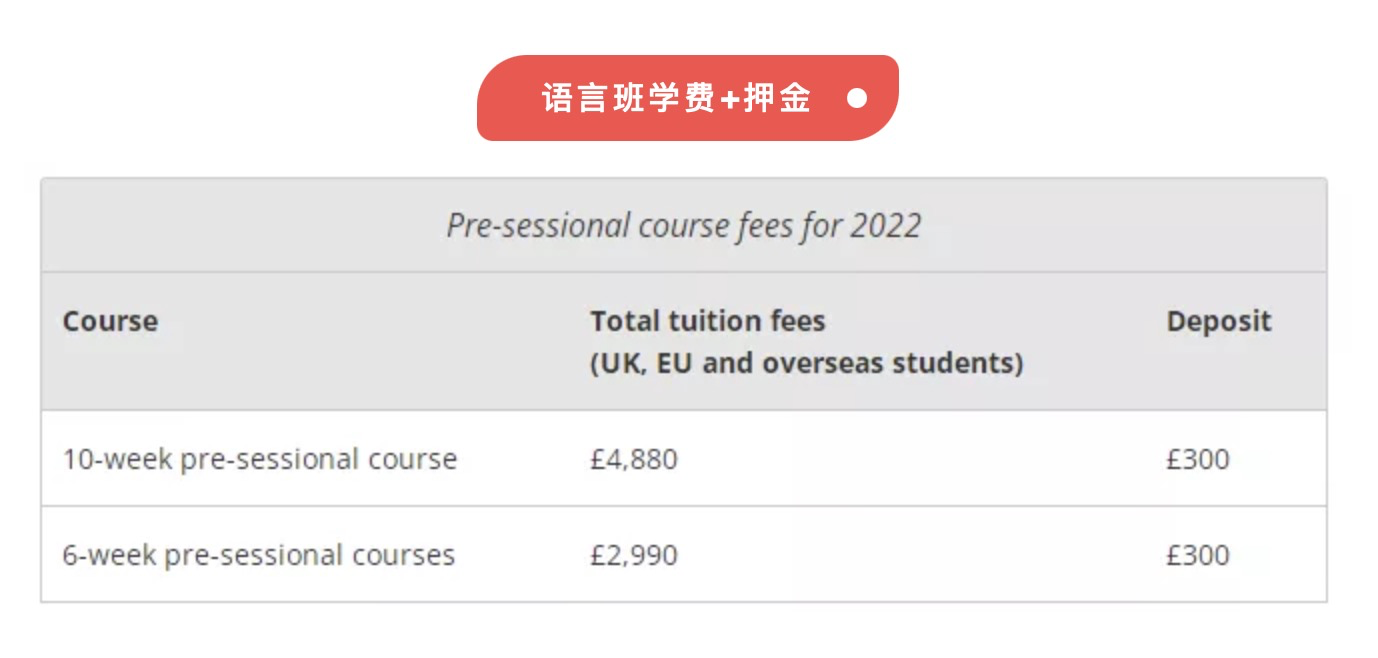Click the £4,880 tuition fee value
This screenshot has width=1378, height=658.
633,459
